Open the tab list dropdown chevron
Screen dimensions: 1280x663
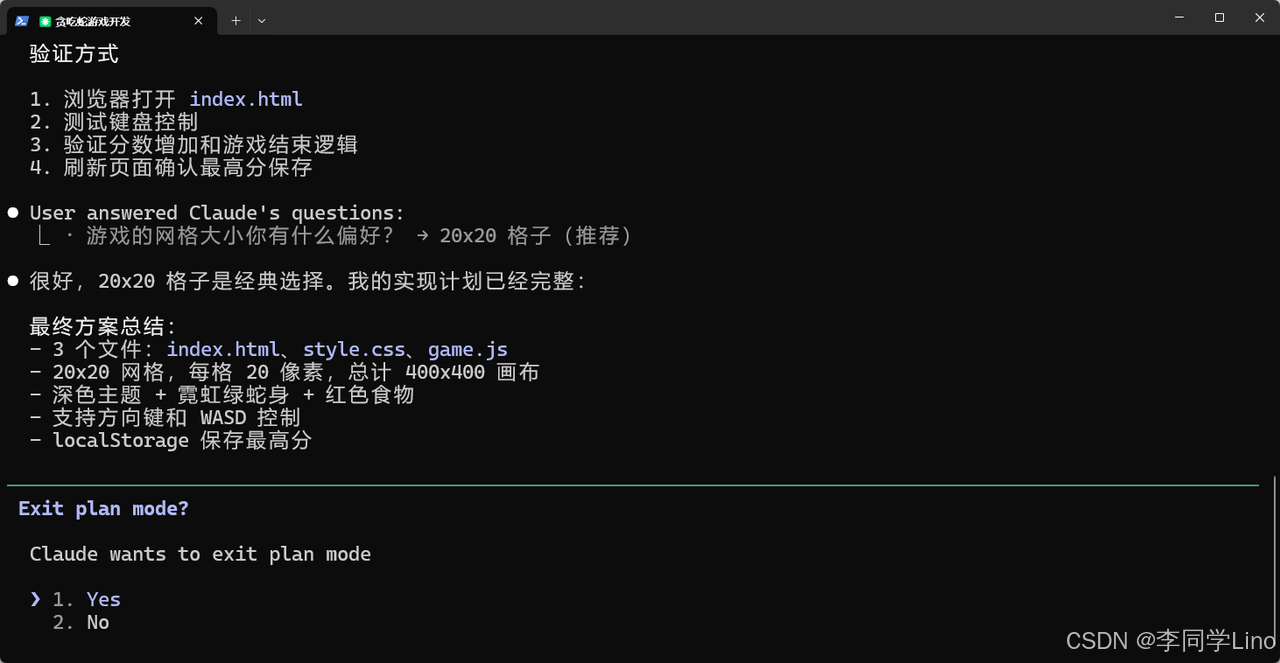click(262, 20)
